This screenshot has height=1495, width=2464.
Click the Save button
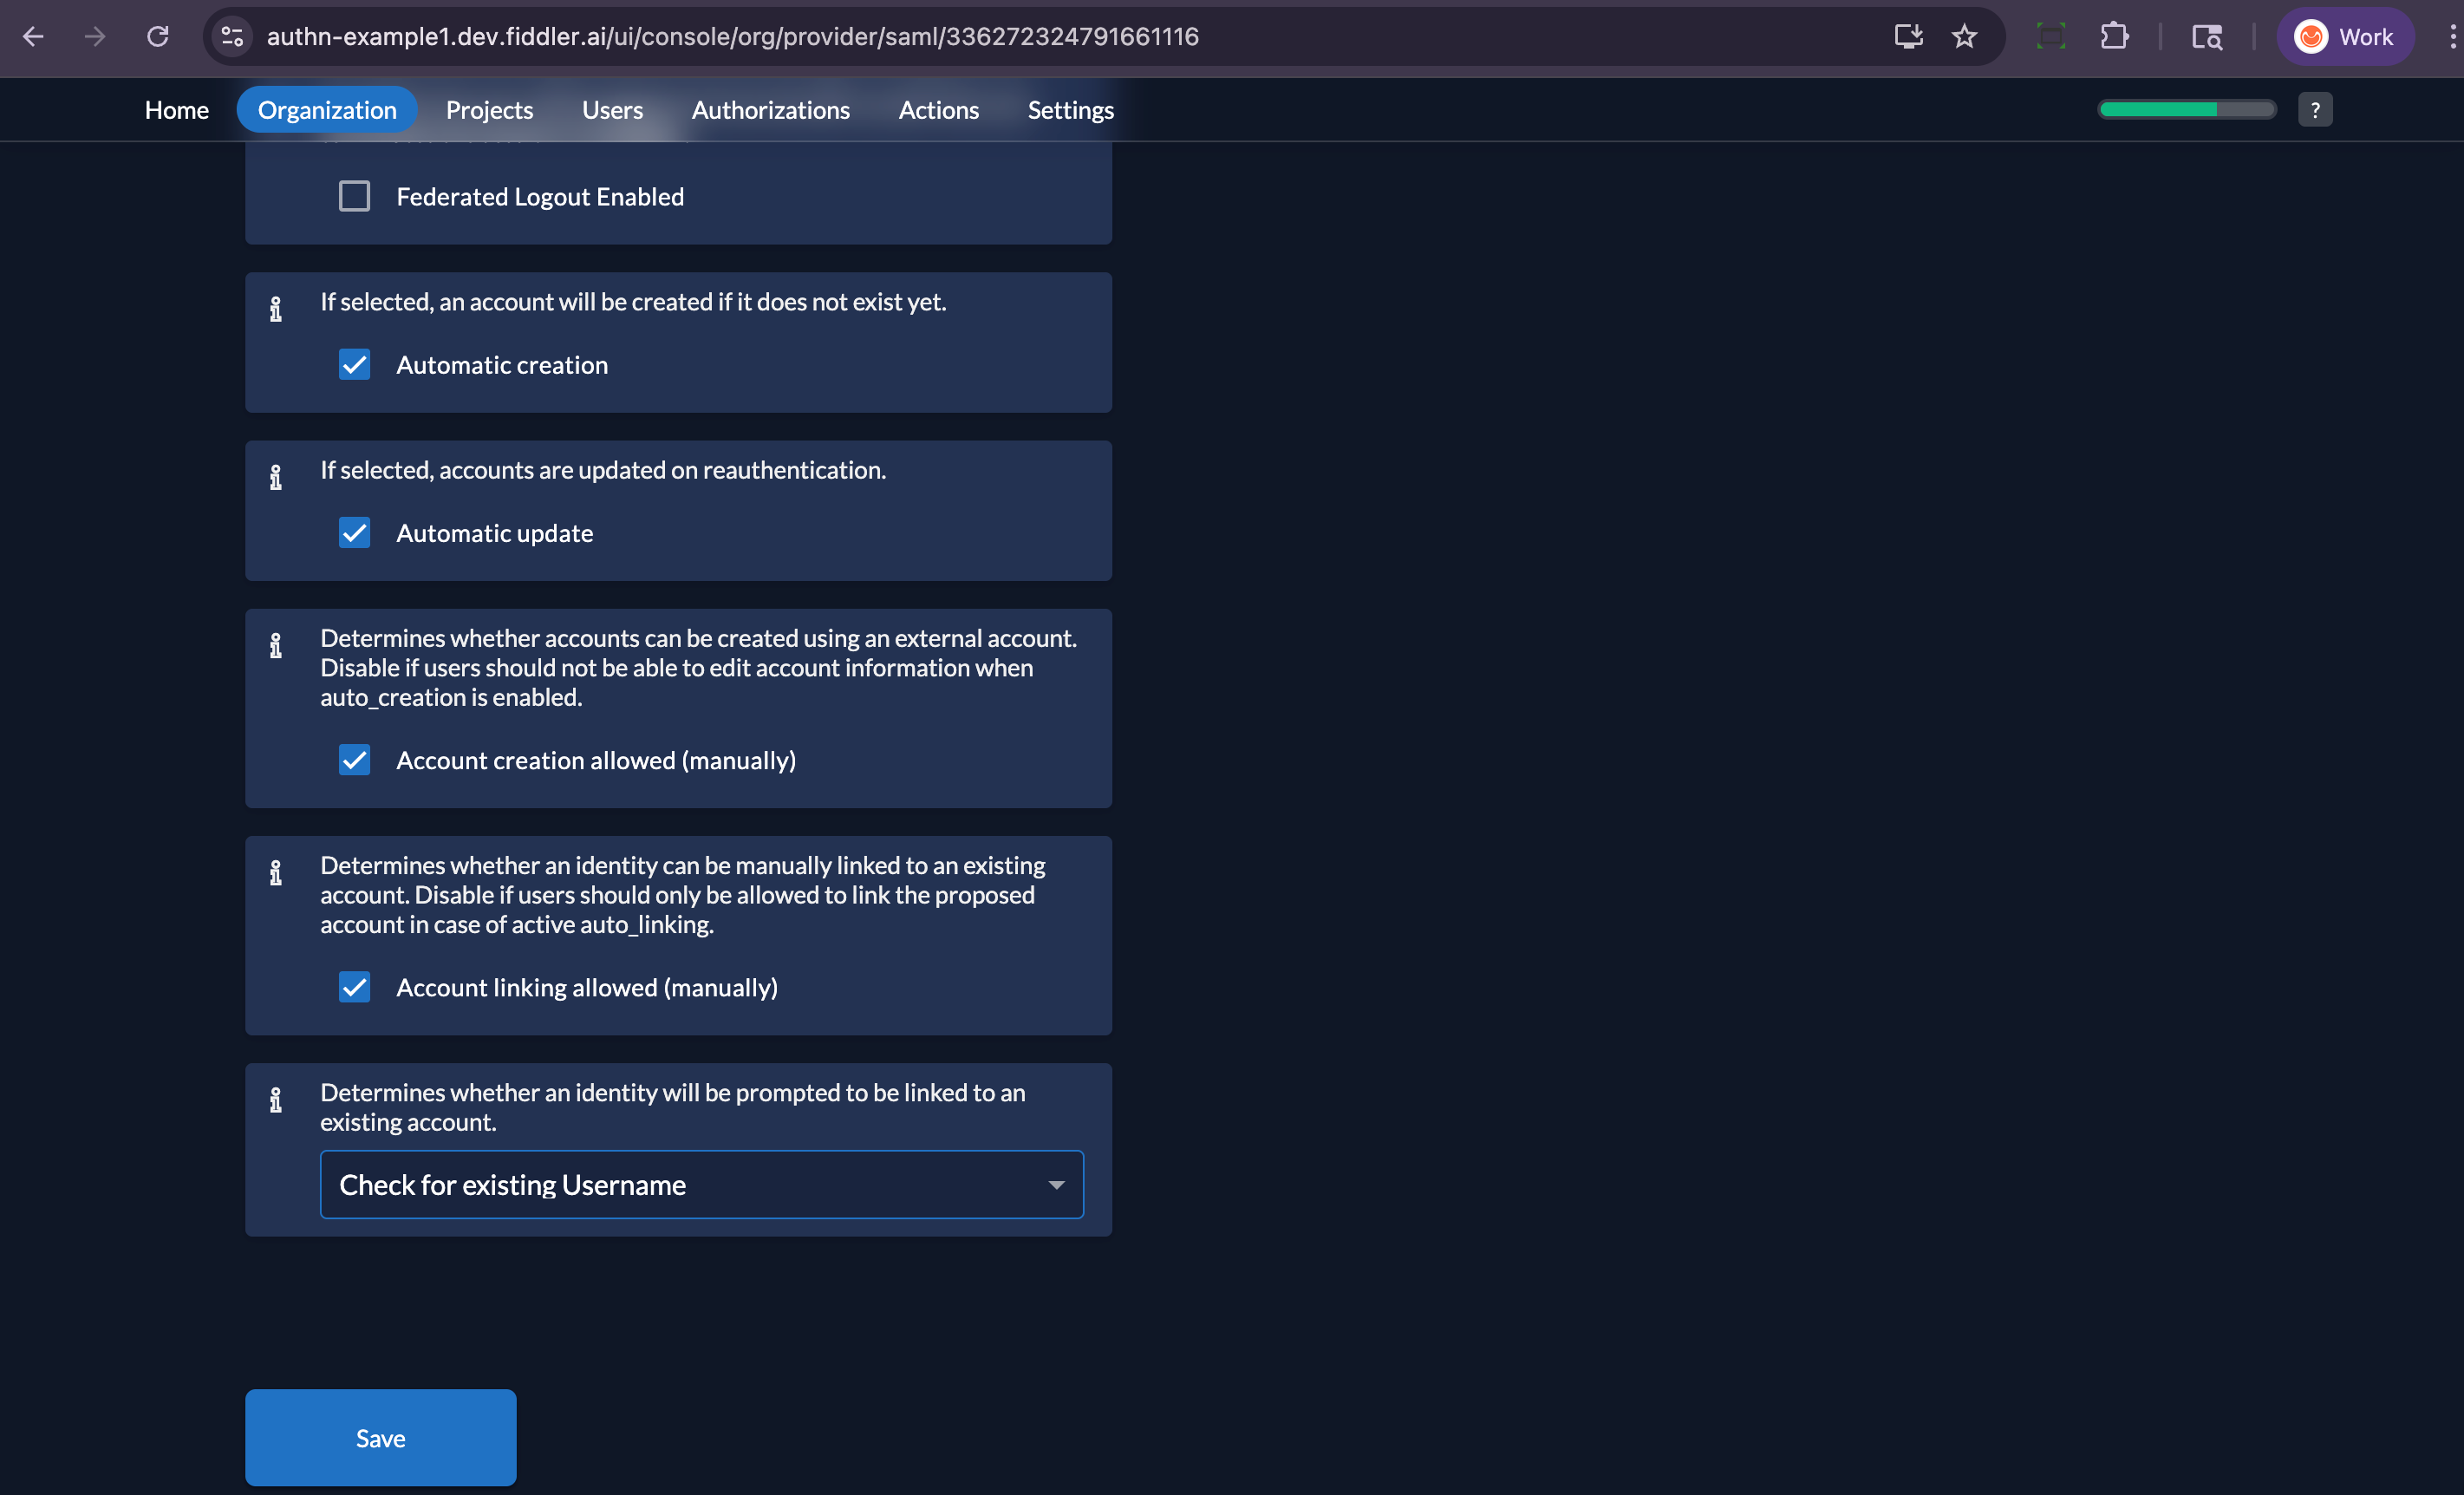pos(380,1437)
